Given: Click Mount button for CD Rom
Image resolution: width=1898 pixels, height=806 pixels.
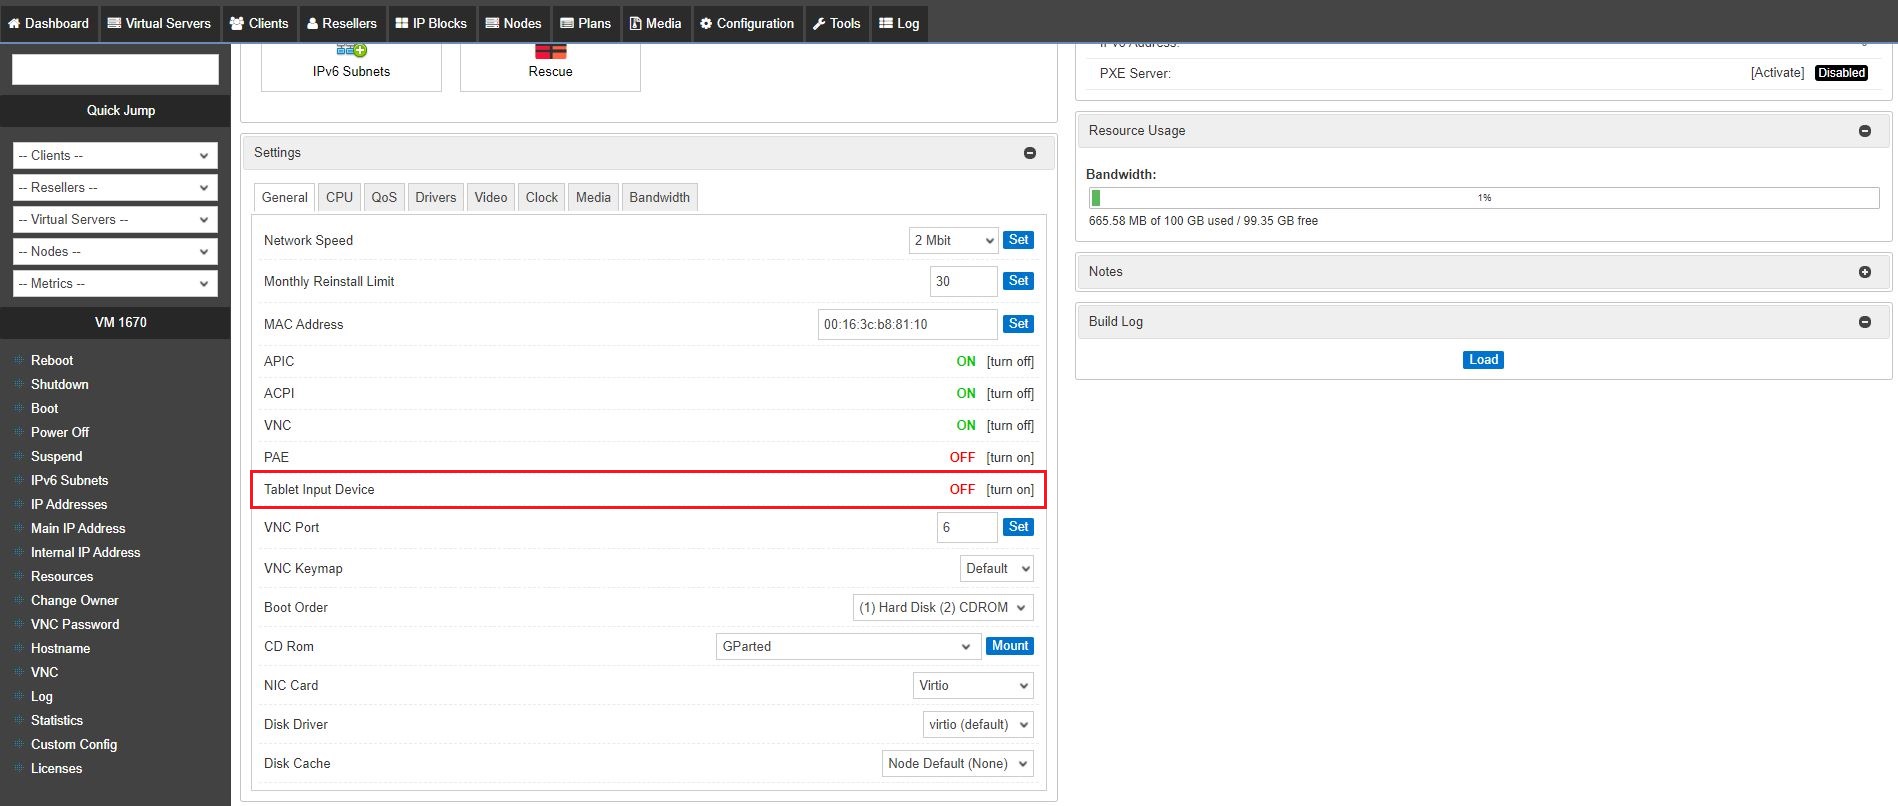Looking at the screenshot, I should [1009, 646].
